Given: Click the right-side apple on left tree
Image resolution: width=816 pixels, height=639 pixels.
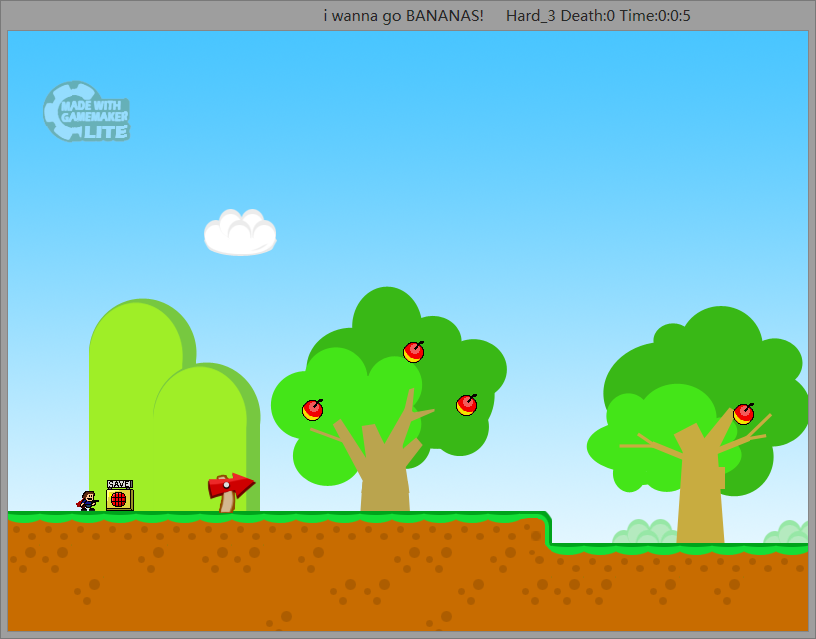Looking at the screenshot, I should 467,405.
